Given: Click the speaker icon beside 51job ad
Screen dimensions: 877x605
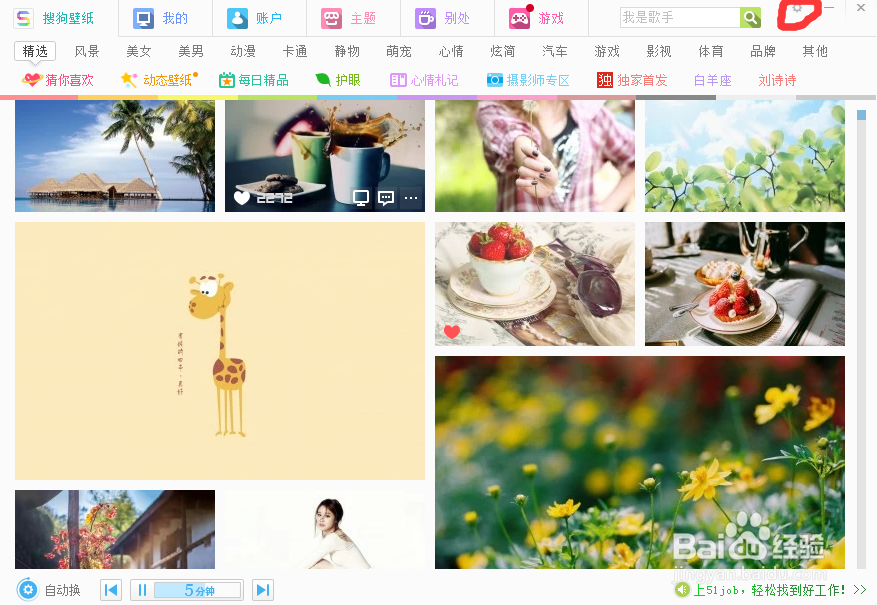Looking at the screenshot, I should (682, 589).
